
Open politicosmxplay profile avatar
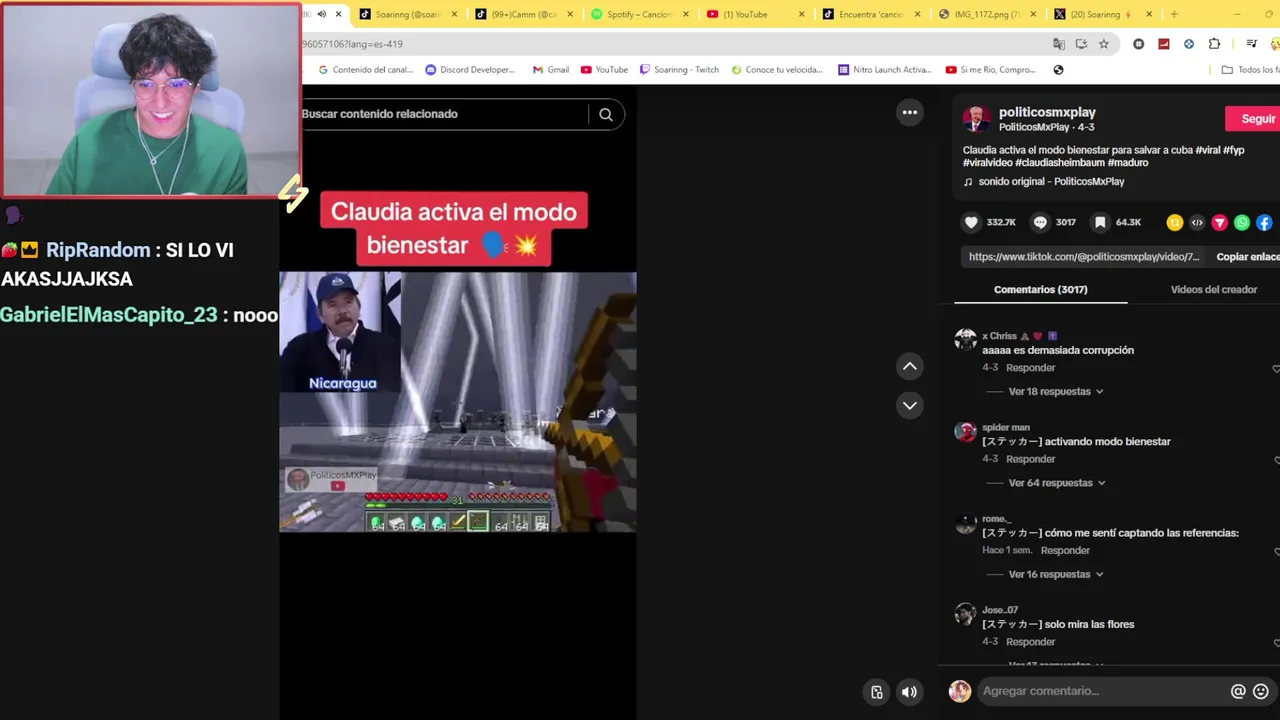pyautogui.click(x=976, y=119)
